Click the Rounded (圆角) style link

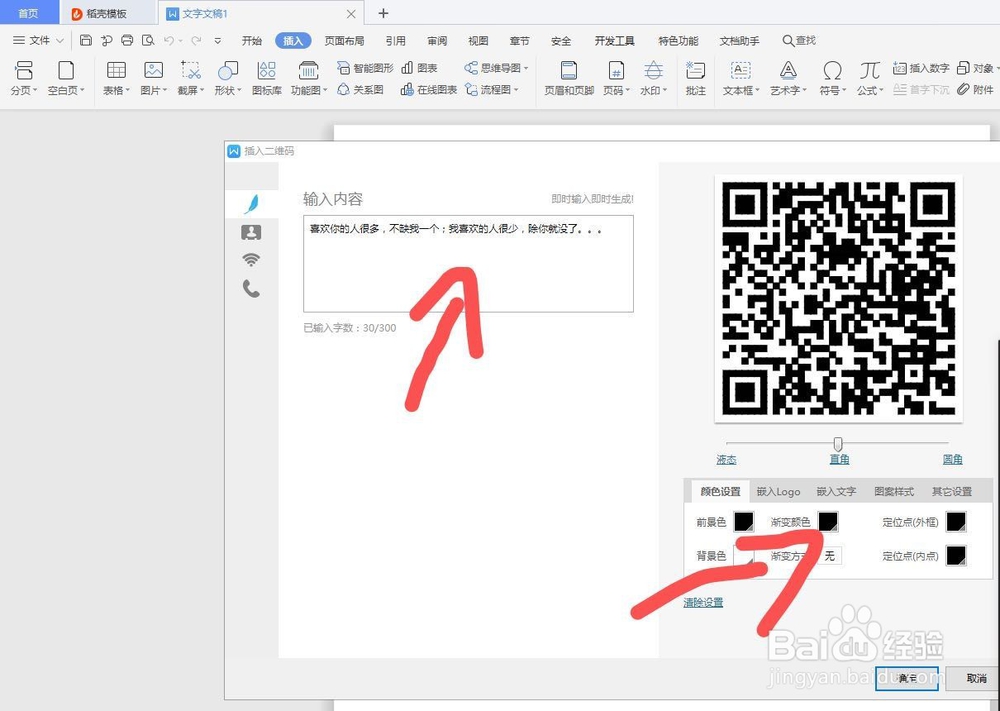point(952,459)
